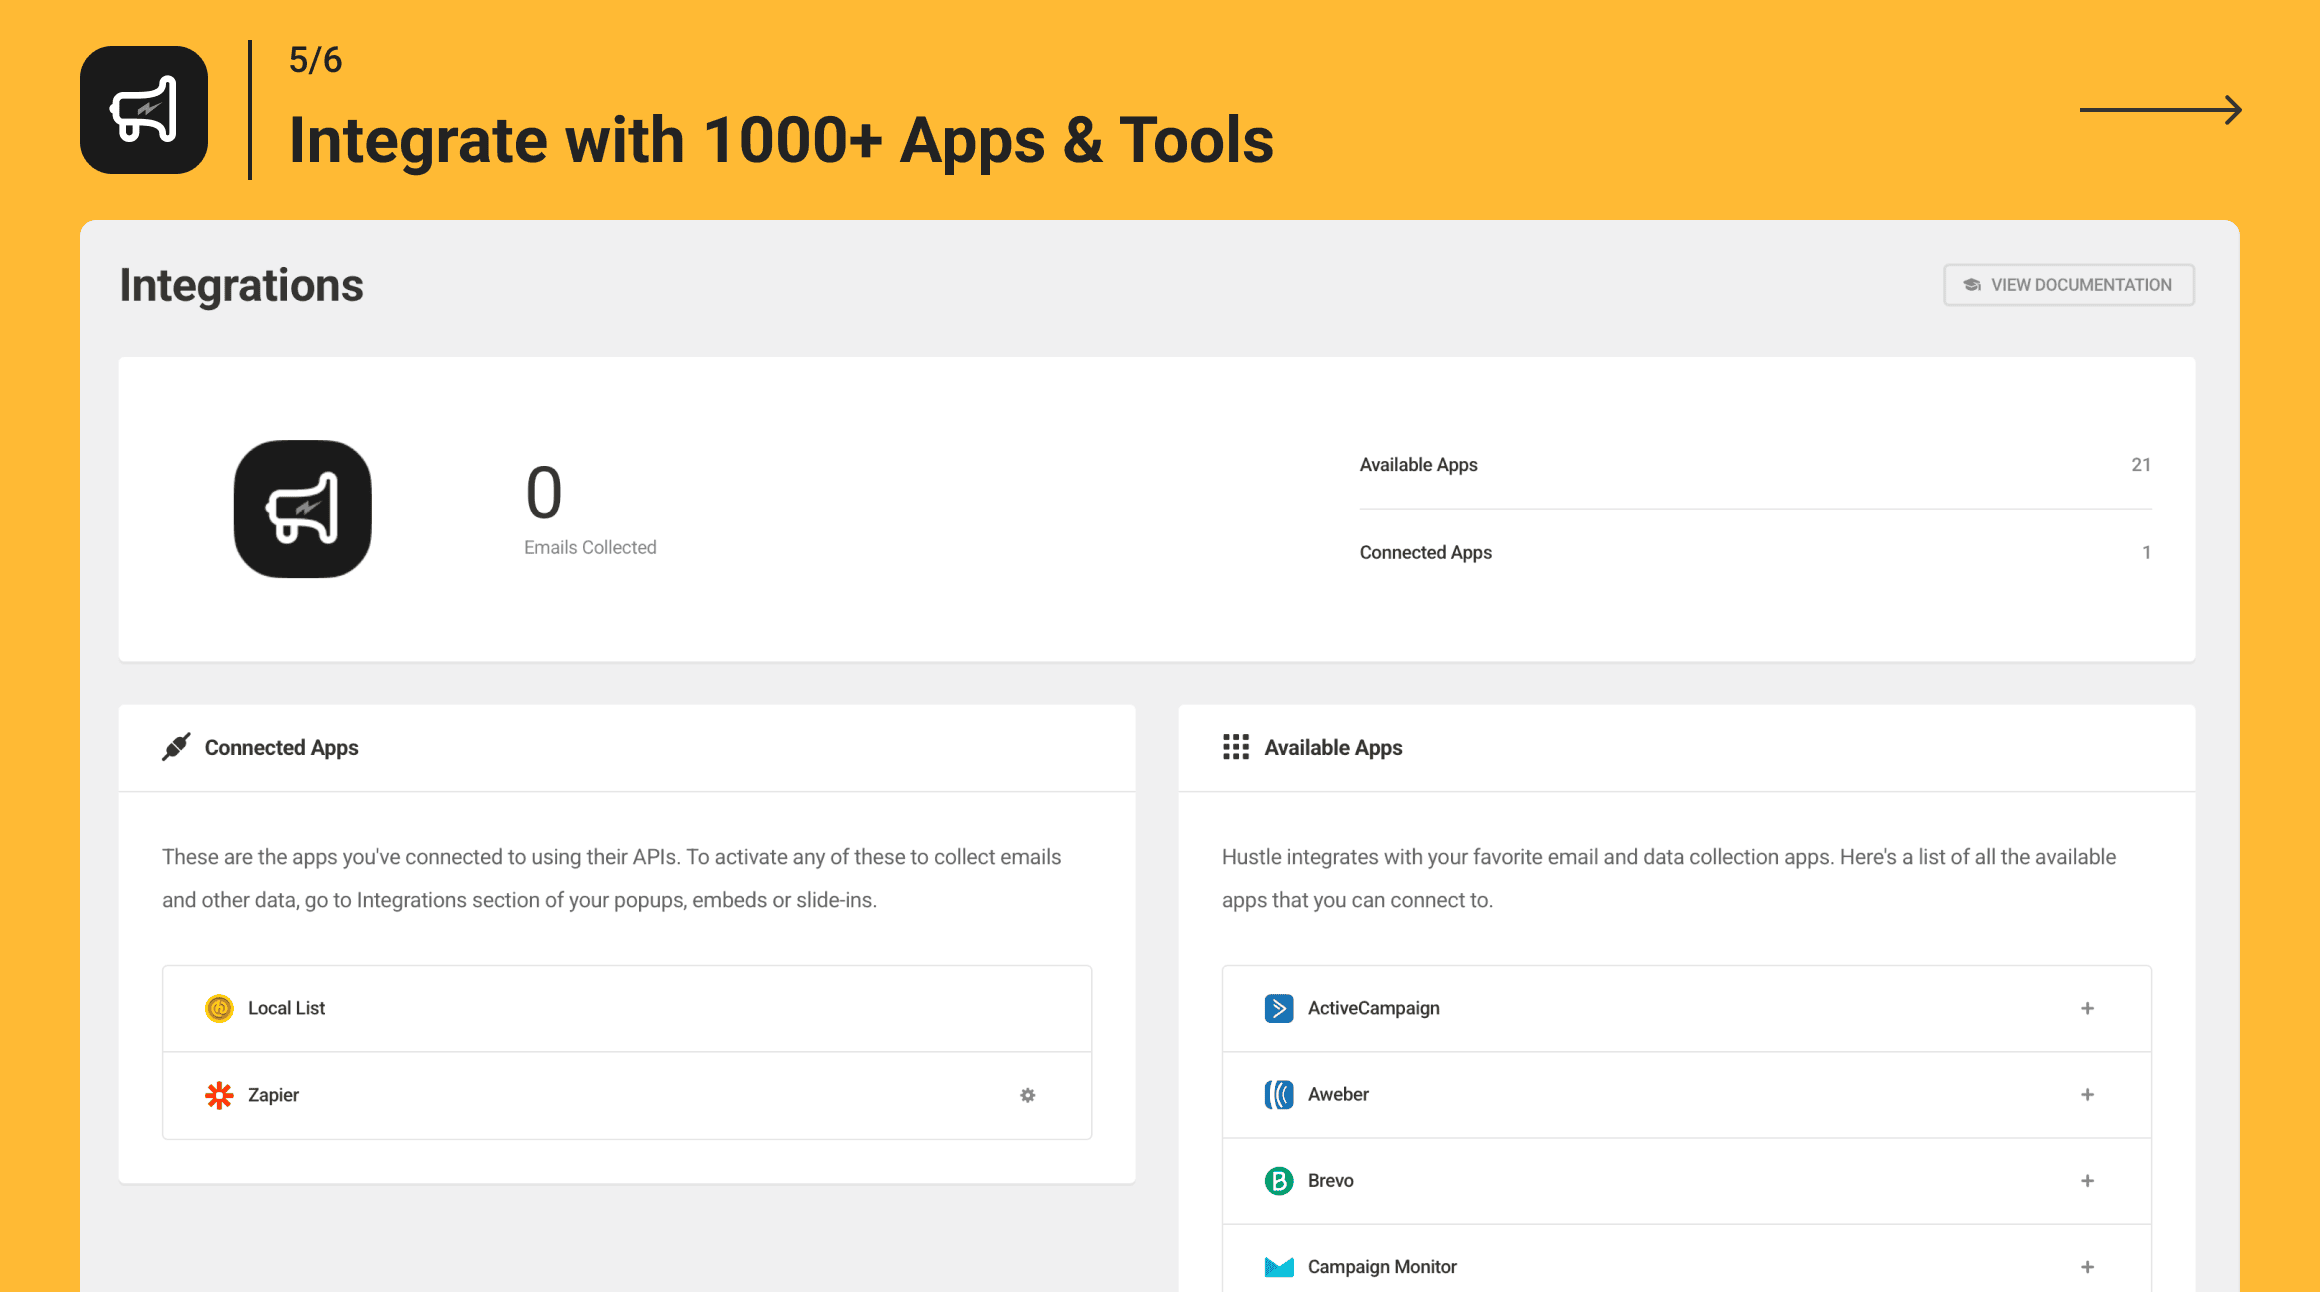Add the Aweber integration with plus
The height and width of the screenshot is (1292, 2320).
pyautogui.click(x=2087, y=1094)
